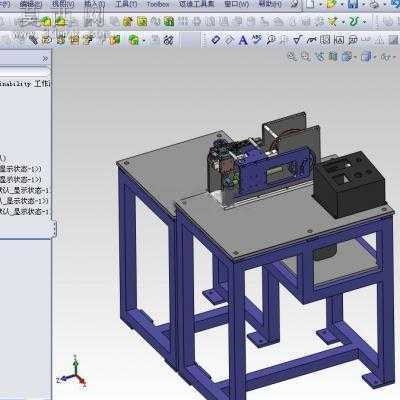Image resolution: width=400 pixels, height=400 pixels.
Task: Expand the dropdown arrow beside Print
Action: (385, 5)
